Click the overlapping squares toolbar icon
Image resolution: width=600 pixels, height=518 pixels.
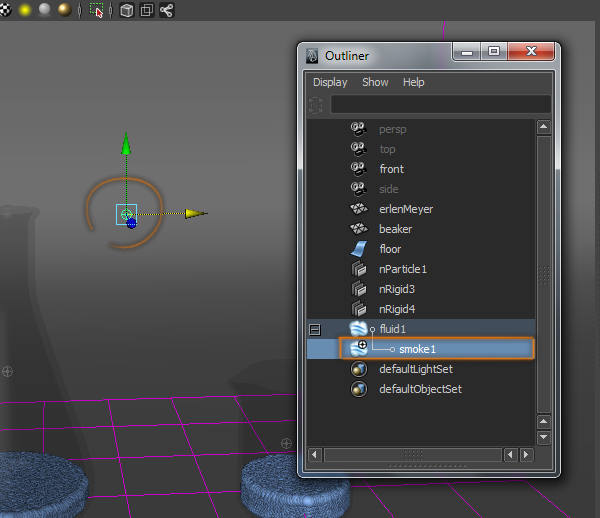(146, 11)
